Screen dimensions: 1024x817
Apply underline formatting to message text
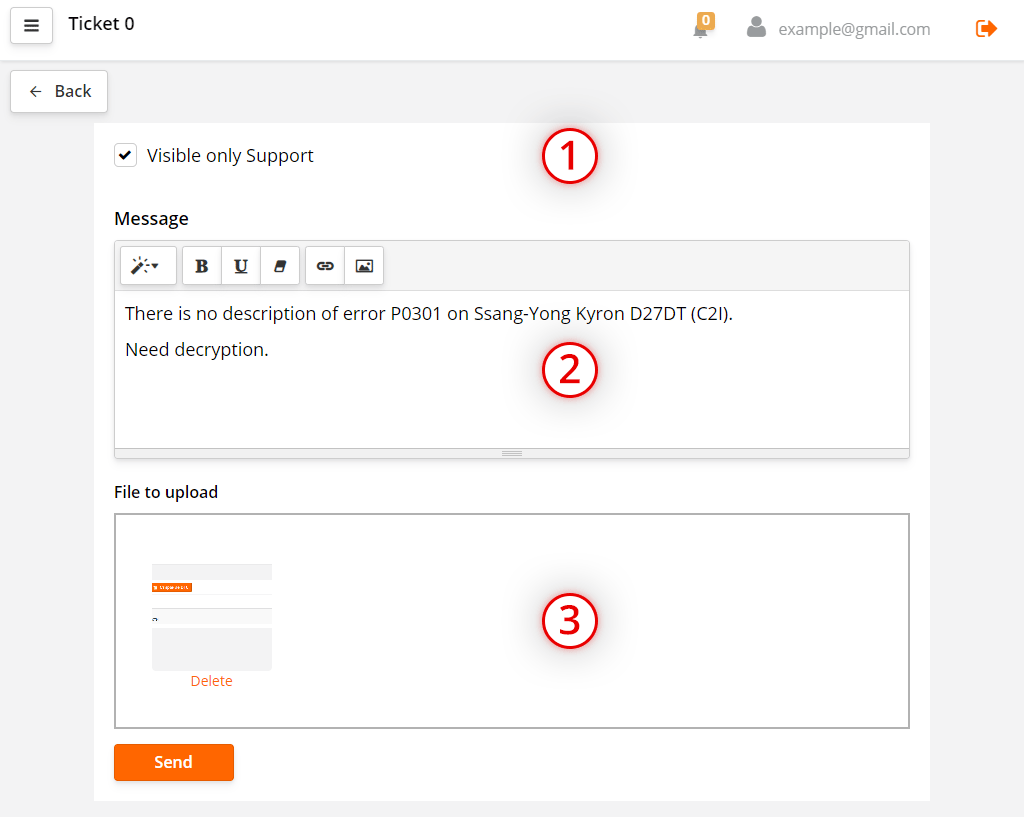point(241,266)
